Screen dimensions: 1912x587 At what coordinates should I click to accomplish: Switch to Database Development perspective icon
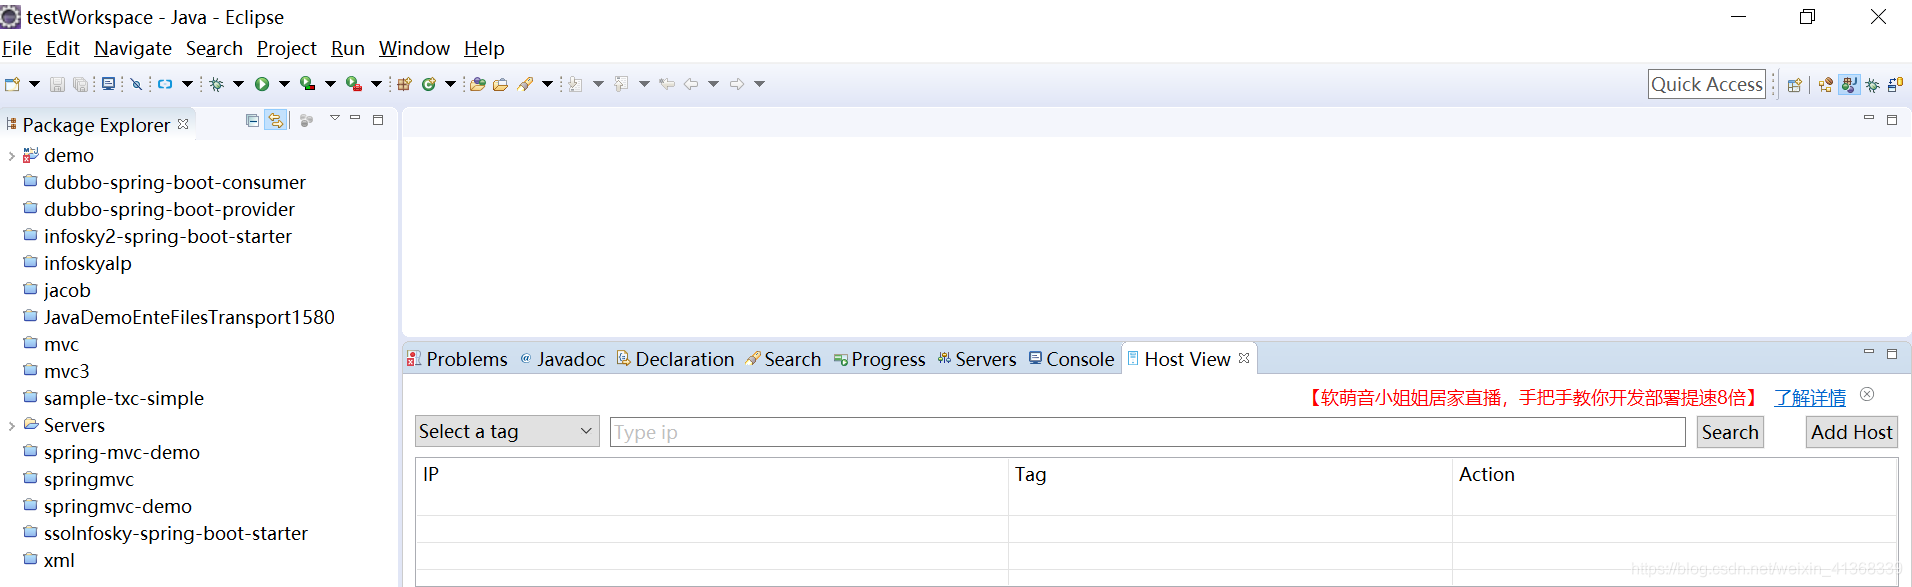[1895, 85]
